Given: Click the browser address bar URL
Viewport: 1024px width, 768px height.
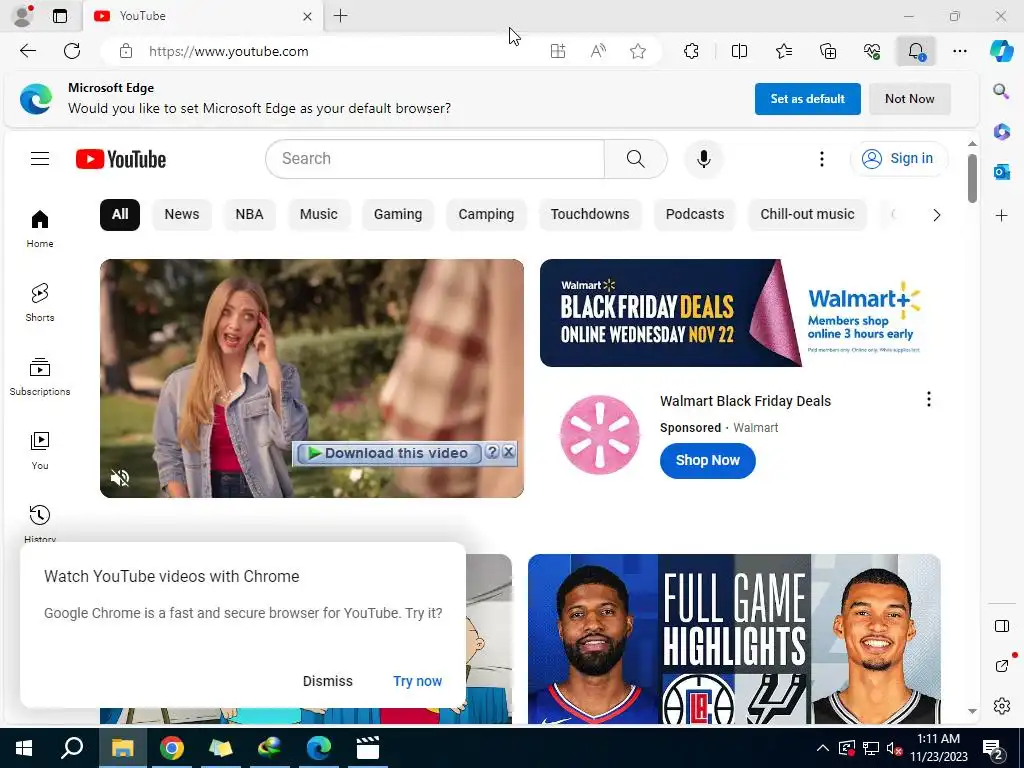Looking at the screenshot, I should pyautogui.click(x=229, y=51).
